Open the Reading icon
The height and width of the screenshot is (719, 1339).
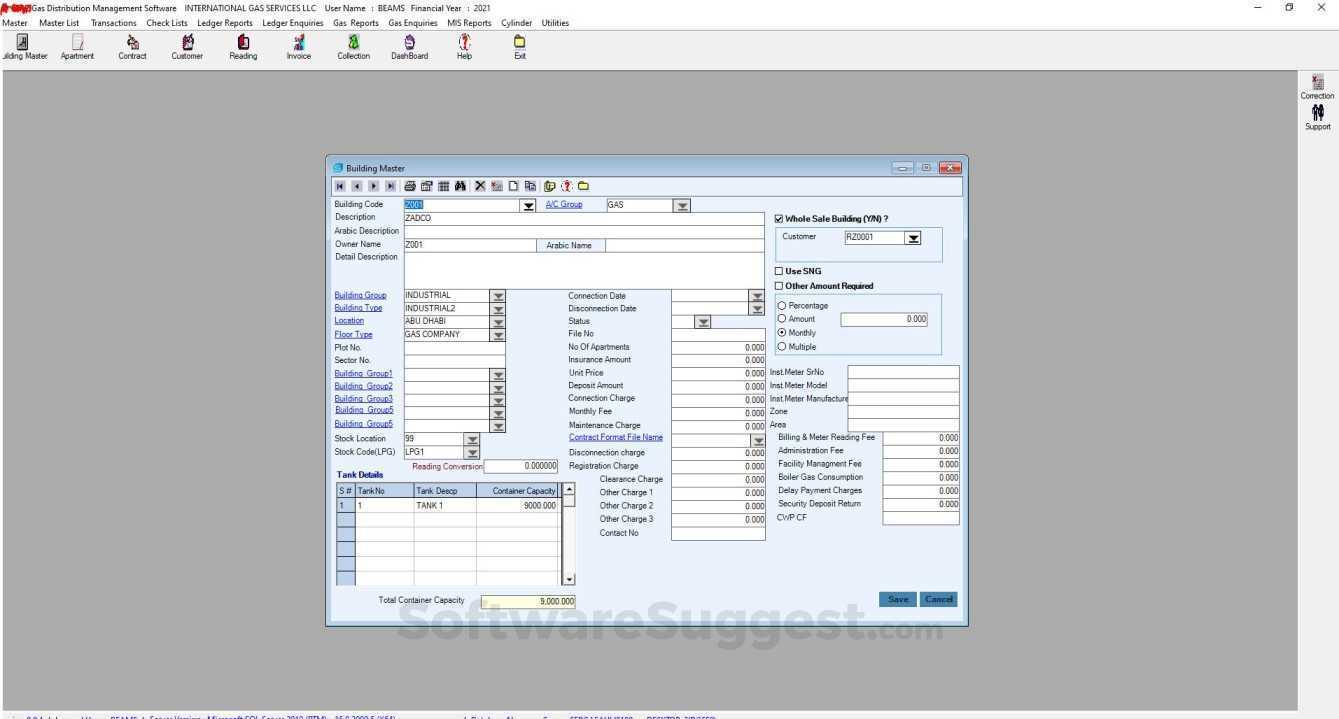click(242, 45)
